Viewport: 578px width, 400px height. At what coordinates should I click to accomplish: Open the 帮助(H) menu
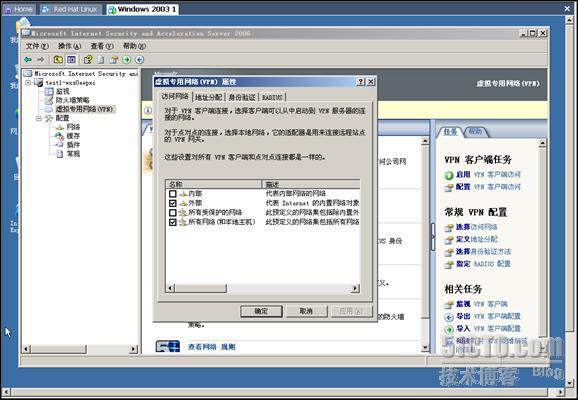135,46
